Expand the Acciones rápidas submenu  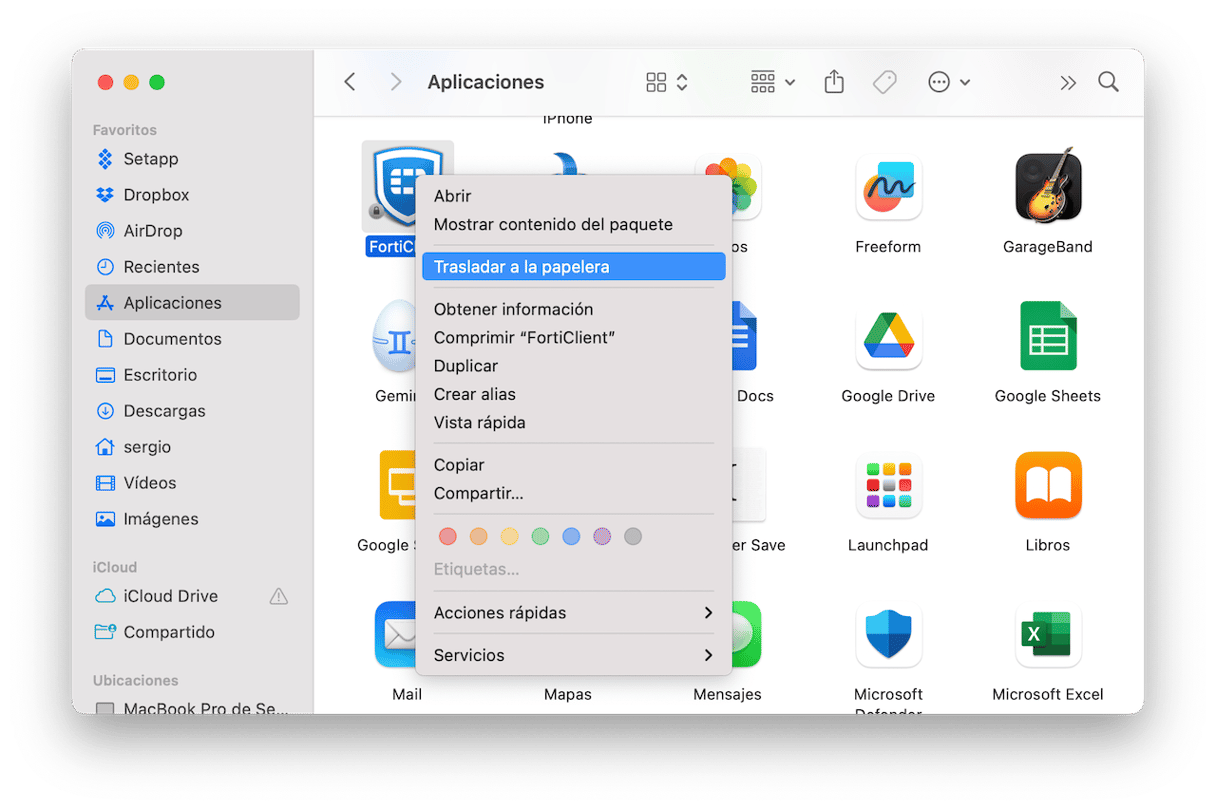pos(573,613)
